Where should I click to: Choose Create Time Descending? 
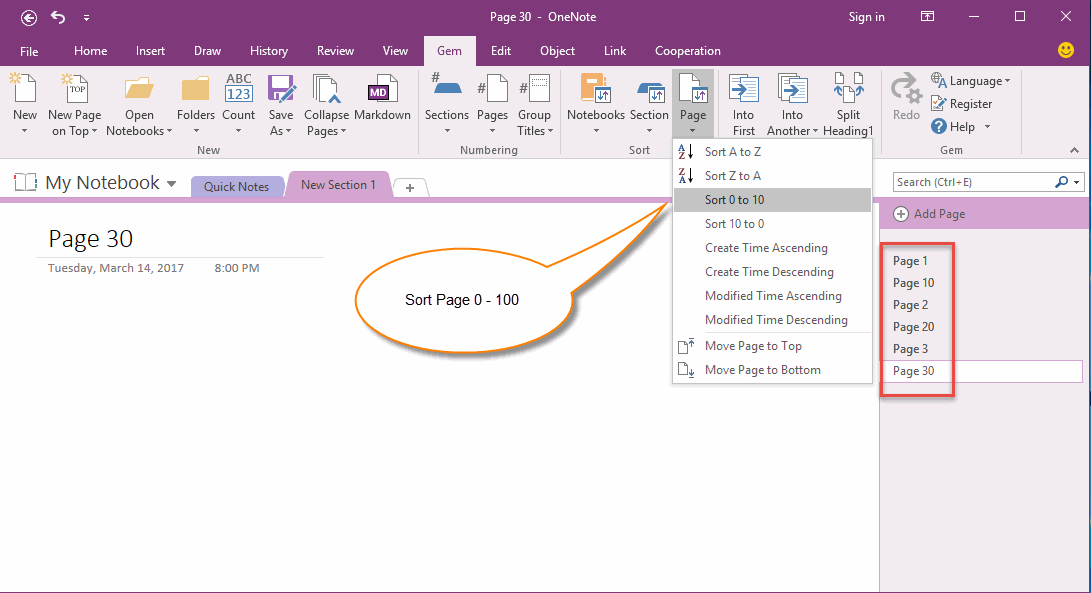(x=772, y=271)
